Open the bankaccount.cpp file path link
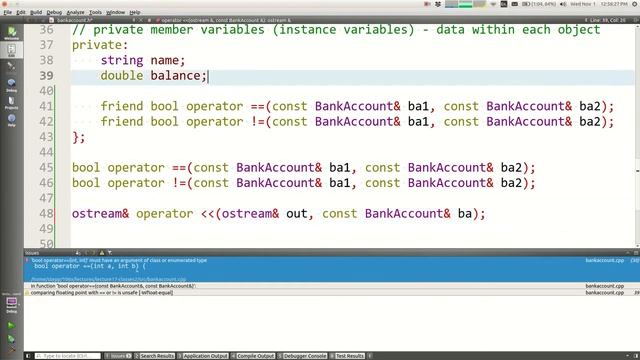640x360 pixels. point(109,280)
